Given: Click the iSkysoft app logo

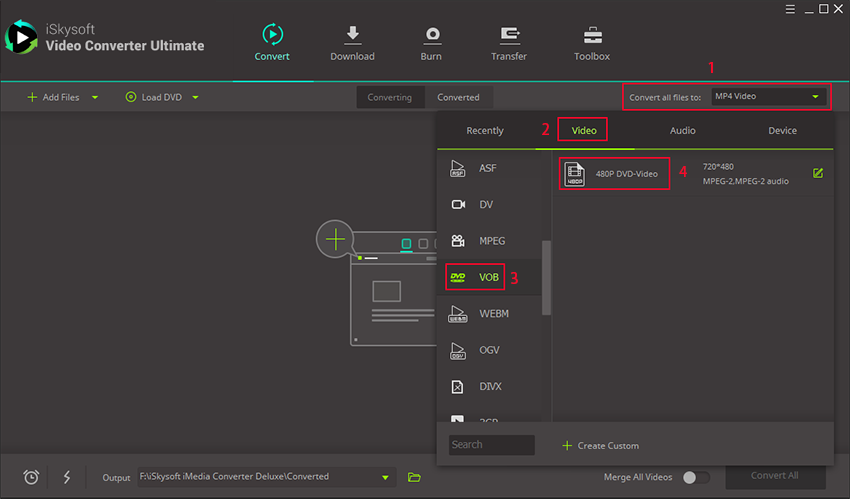Looking at the screenshot, I should tap(21, 37).
